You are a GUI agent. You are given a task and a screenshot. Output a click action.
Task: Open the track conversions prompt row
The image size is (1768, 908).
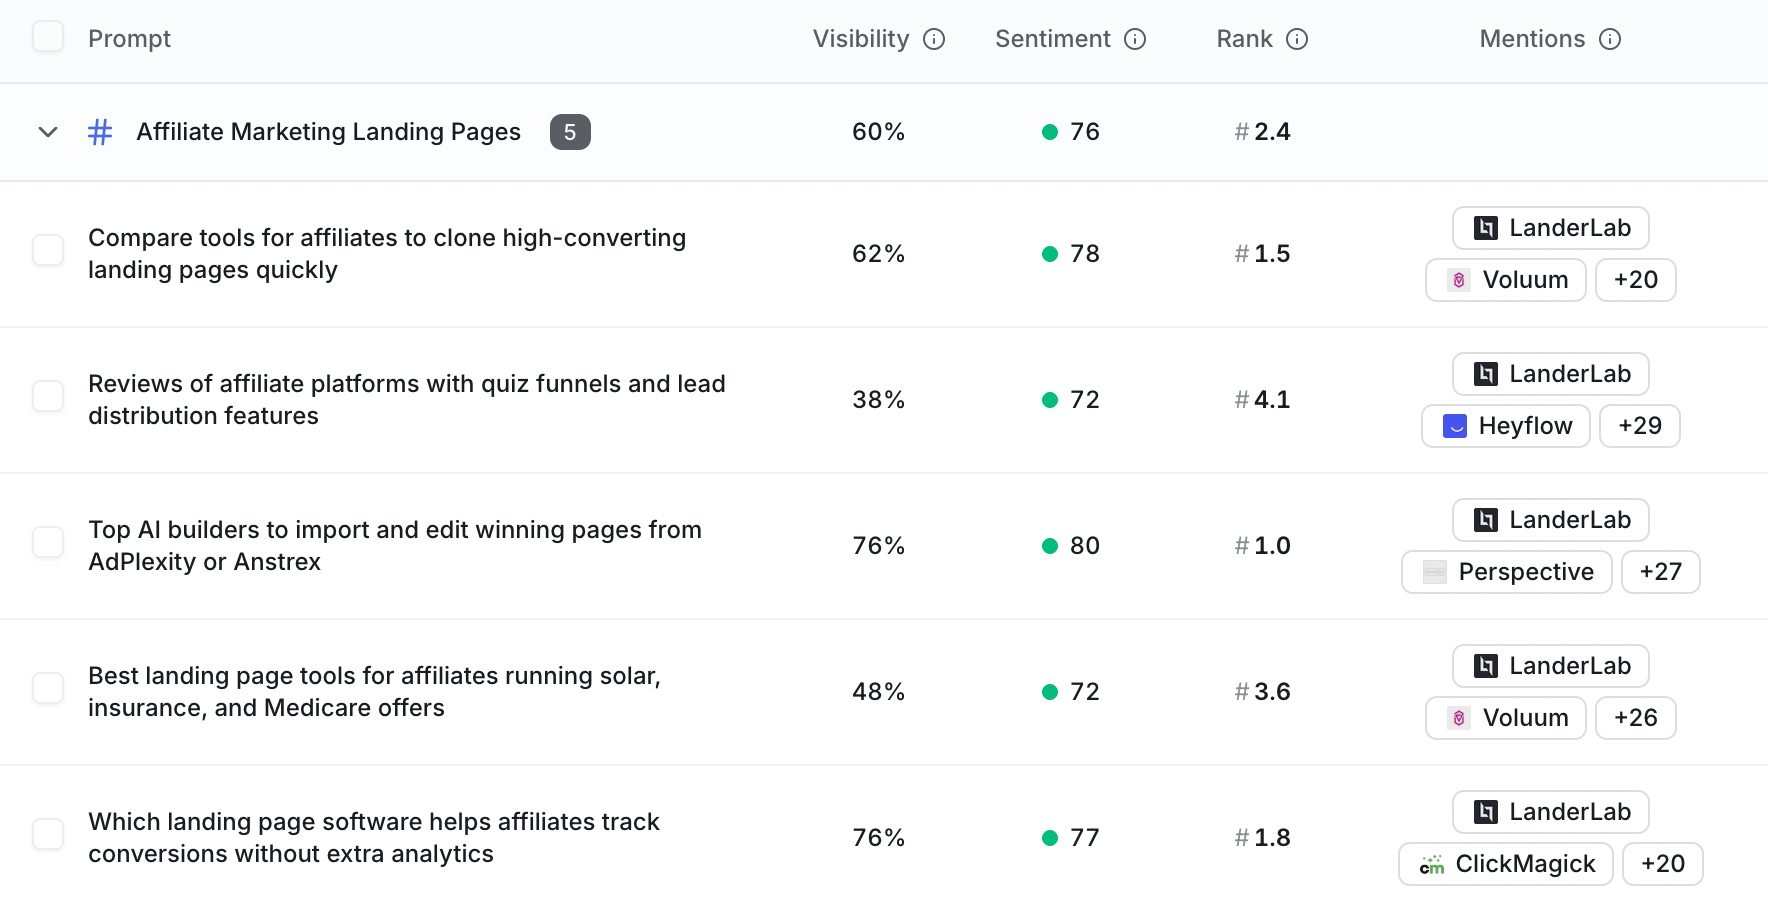click(374, 838)
